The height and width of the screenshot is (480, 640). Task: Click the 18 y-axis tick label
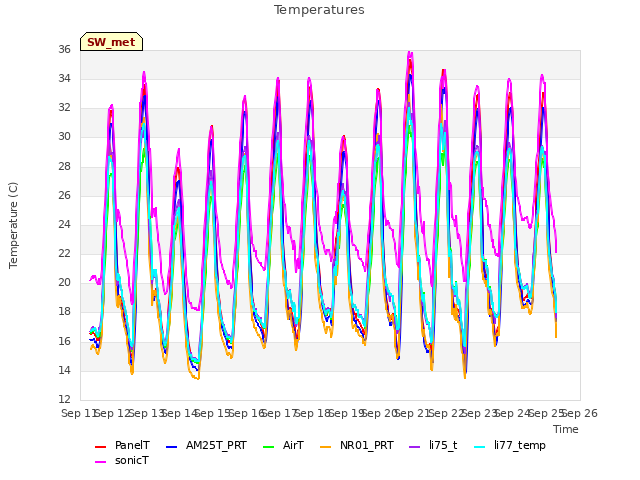click(64, 311)
